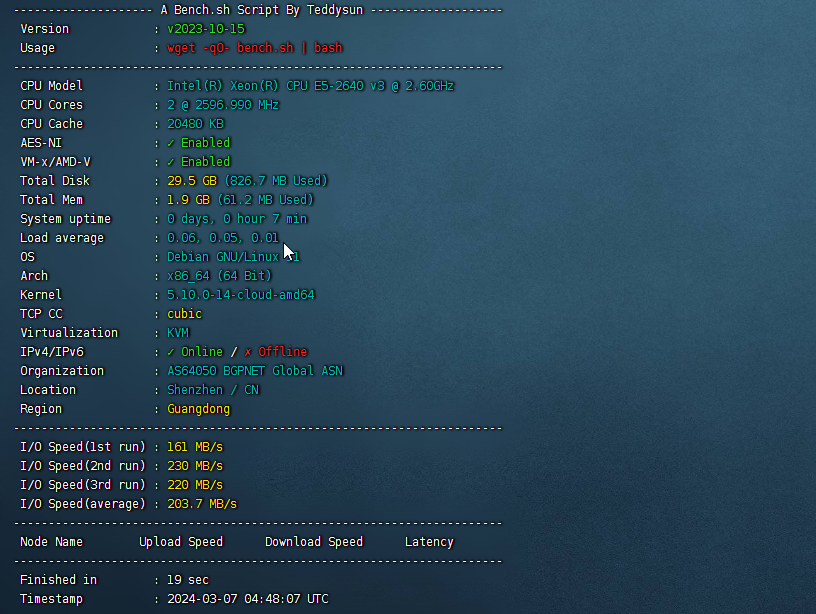Click the 161 MB/s first run speed
The image size is (816, 614).
click(195, 447)
